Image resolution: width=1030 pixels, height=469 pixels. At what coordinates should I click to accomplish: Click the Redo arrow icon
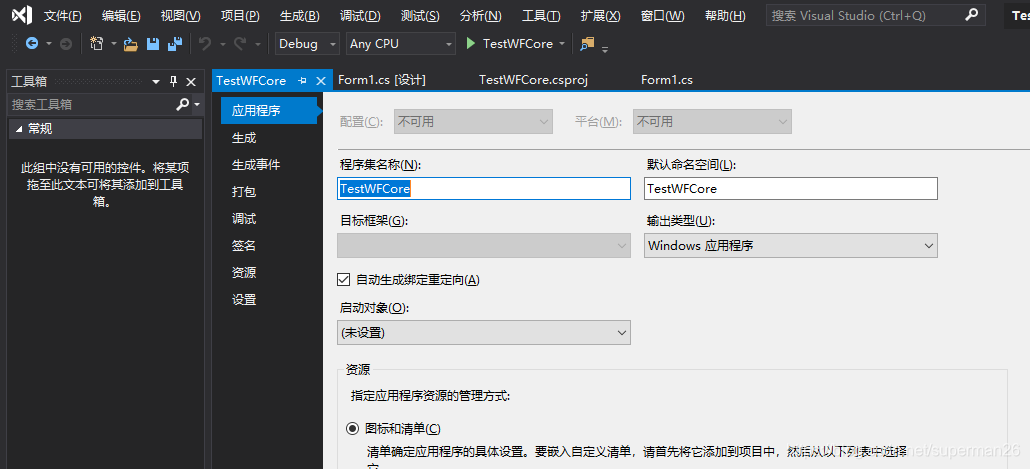point(240,44)
